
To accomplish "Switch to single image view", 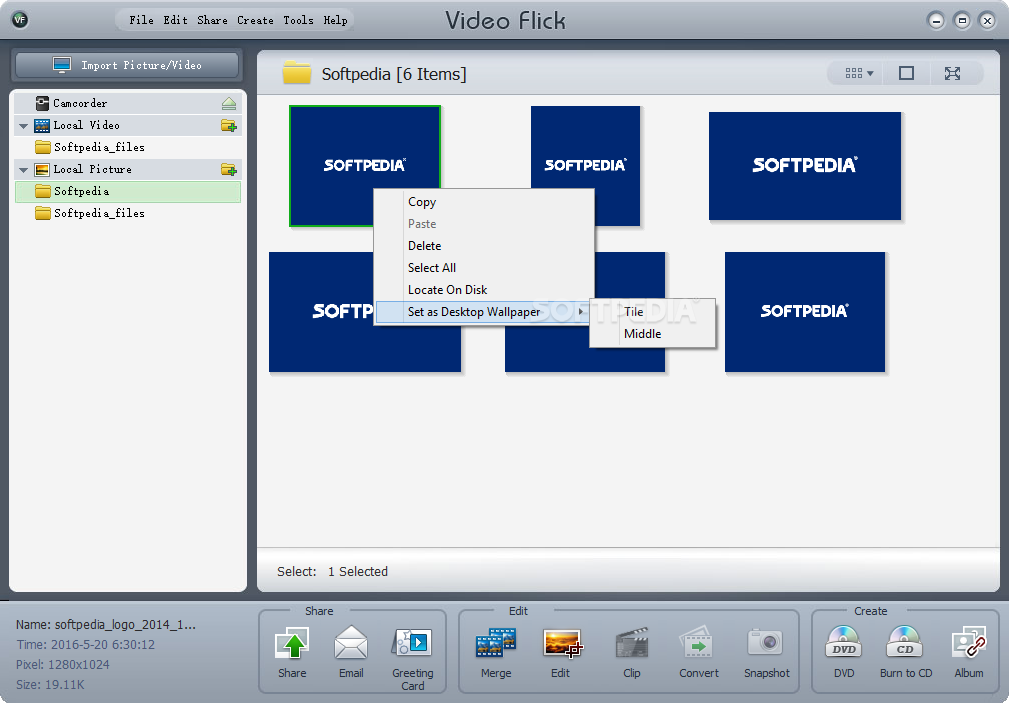I will click(906, 73).
